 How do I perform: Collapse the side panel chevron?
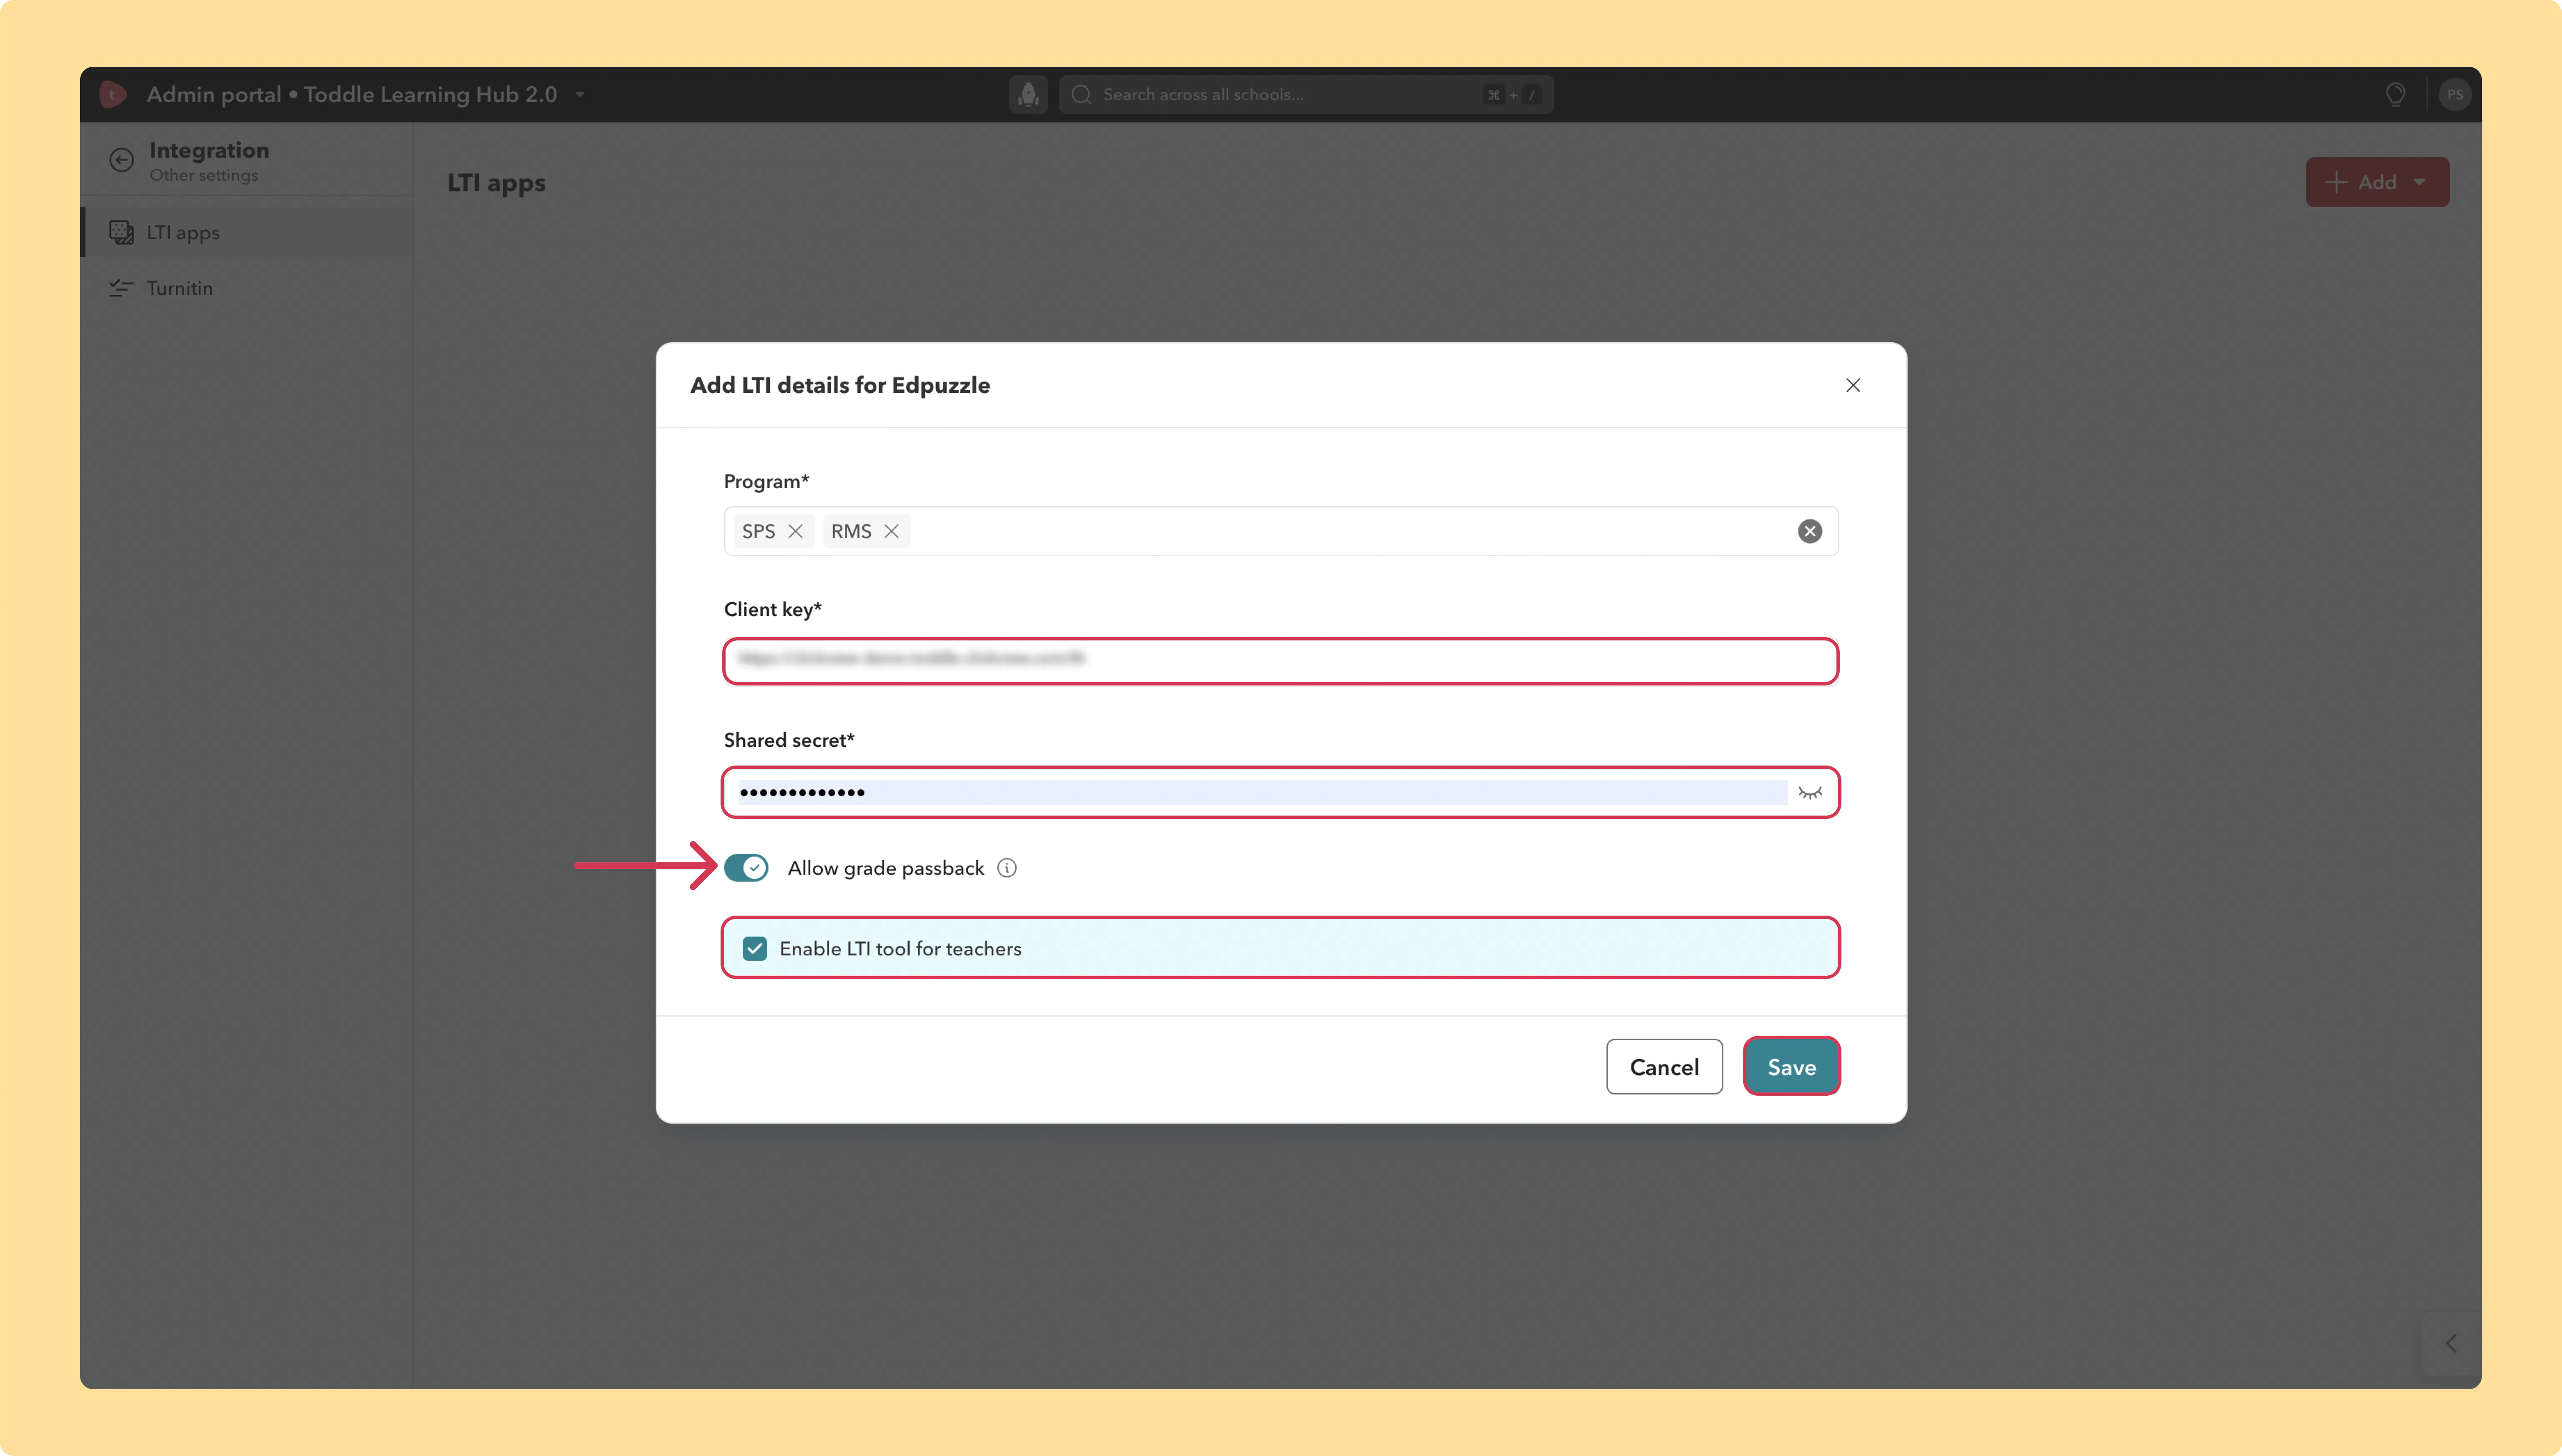tap(2451, 1343)
